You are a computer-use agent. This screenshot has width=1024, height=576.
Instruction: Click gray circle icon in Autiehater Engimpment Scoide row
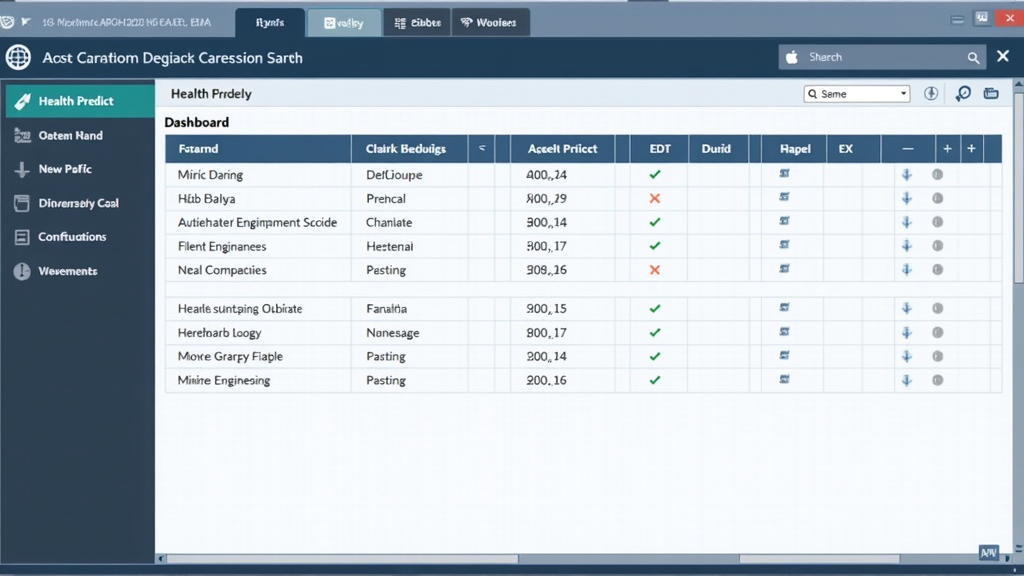pyautogui.click(x=938, y=222)
